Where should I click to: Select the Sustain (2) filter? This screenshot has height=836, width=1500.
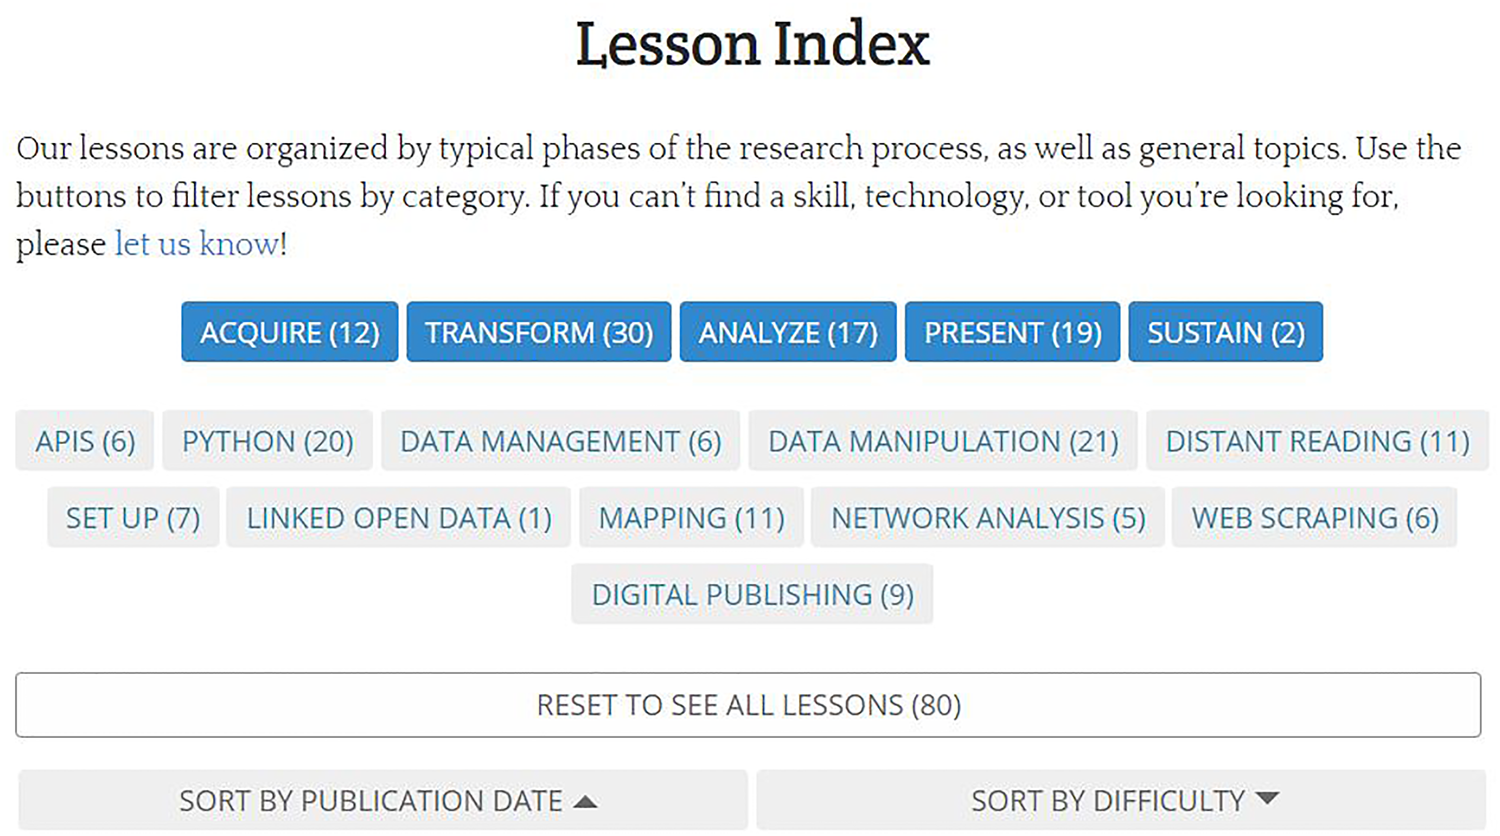(x=1225, y=332)
